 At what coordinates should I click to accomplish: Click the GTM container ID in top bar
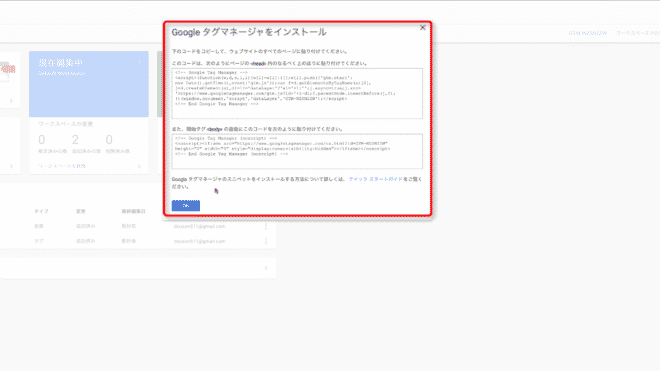pyautogui.click(x=588, y=33)
